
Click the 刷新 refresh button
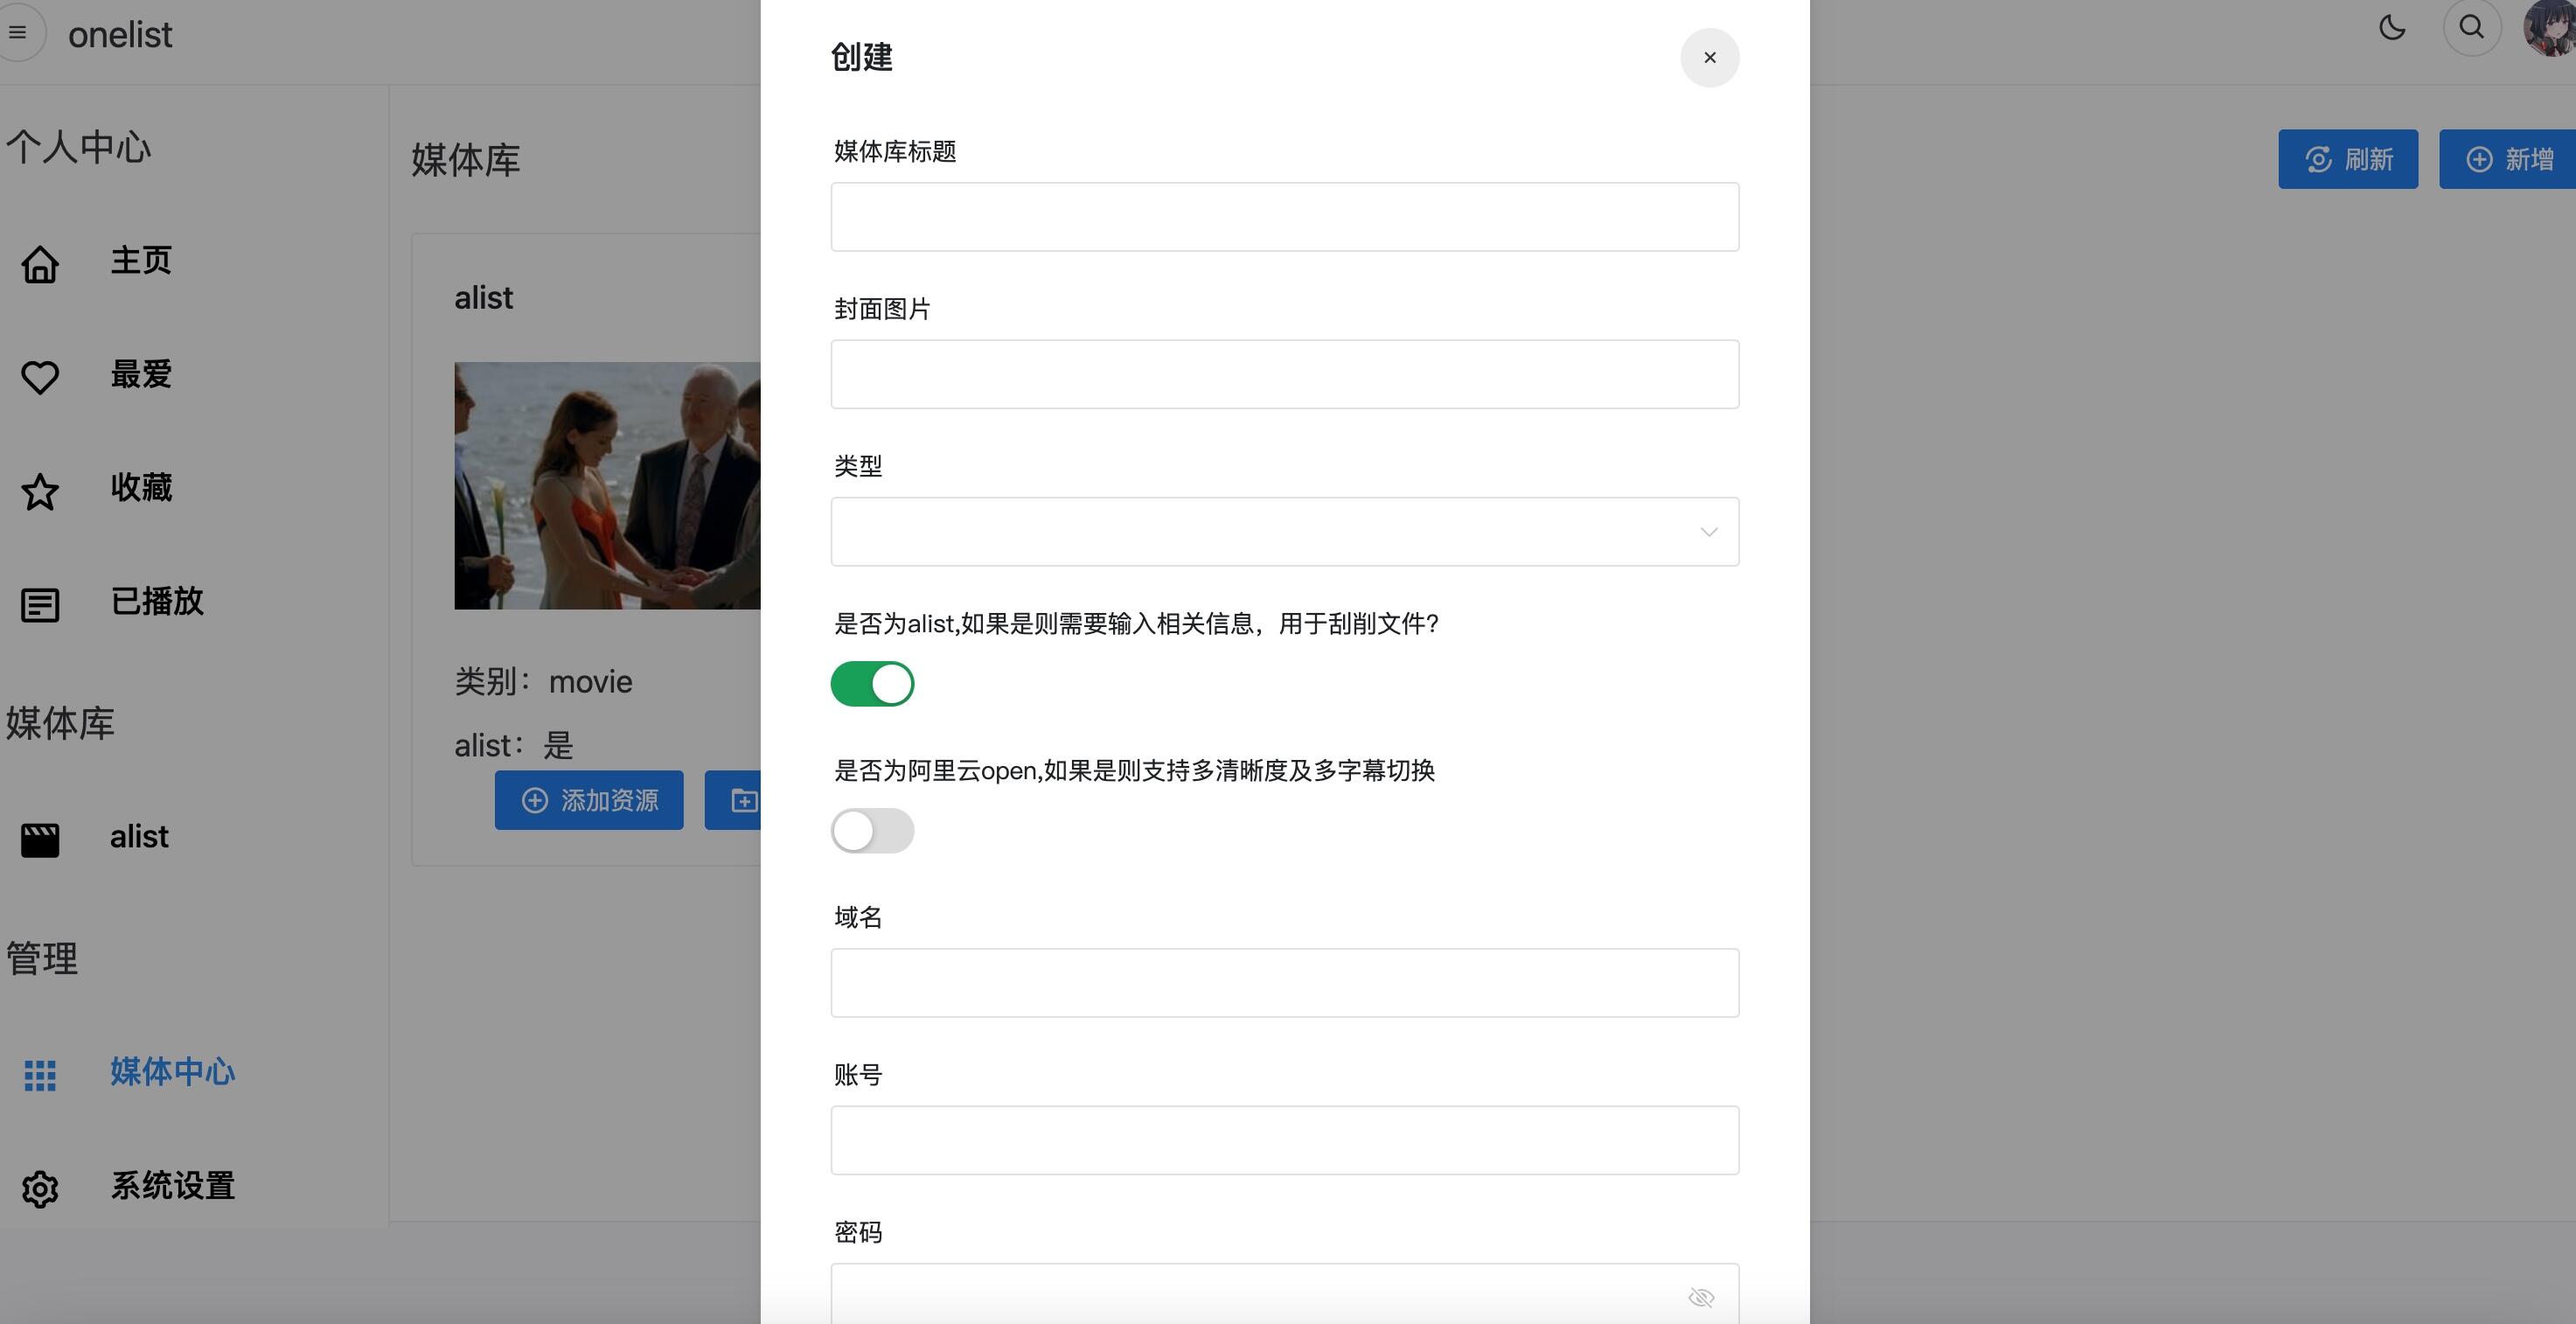pos(2348,159)
